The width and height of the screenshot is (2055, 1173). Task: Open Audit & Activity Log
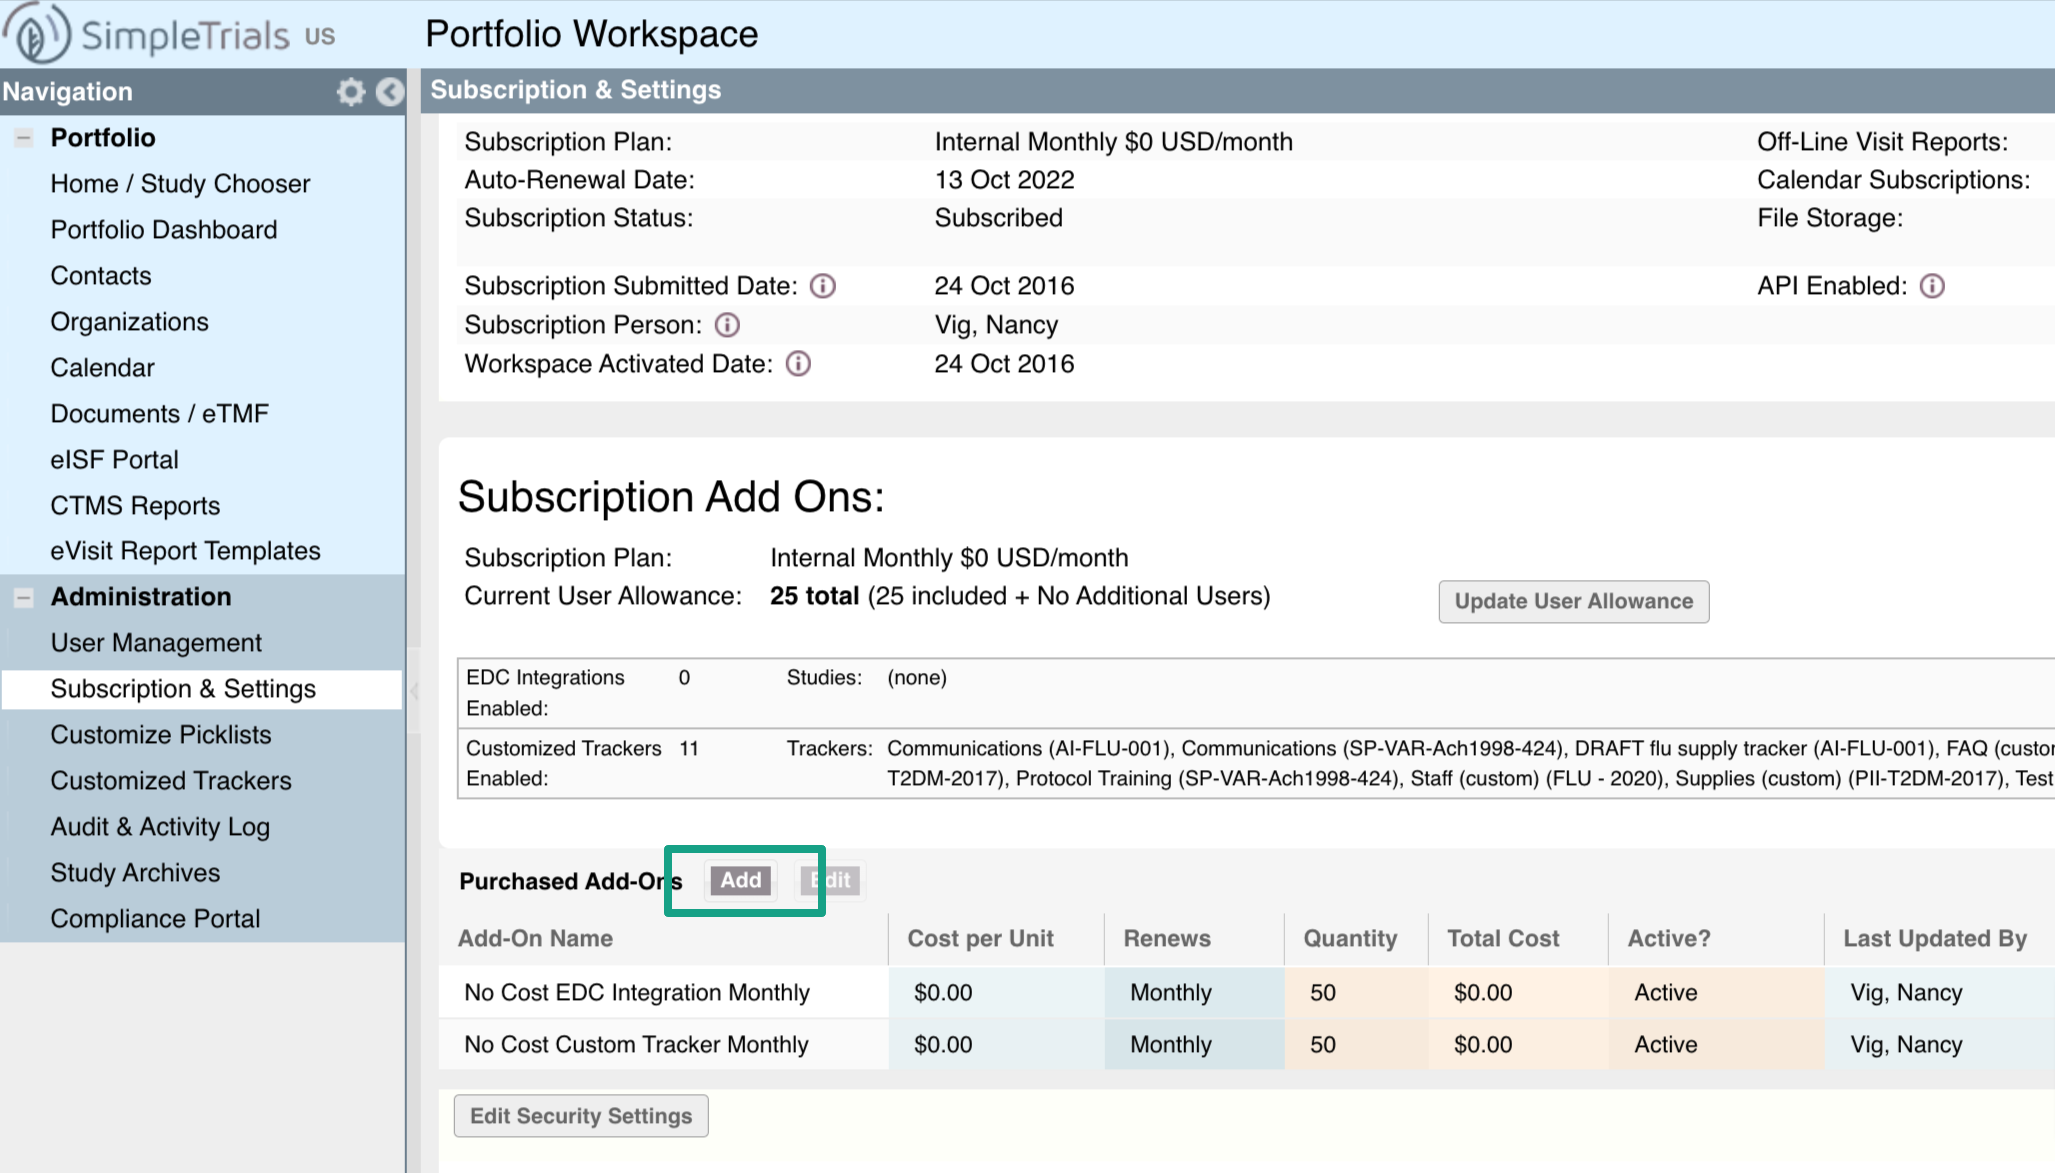pos(160,827)
